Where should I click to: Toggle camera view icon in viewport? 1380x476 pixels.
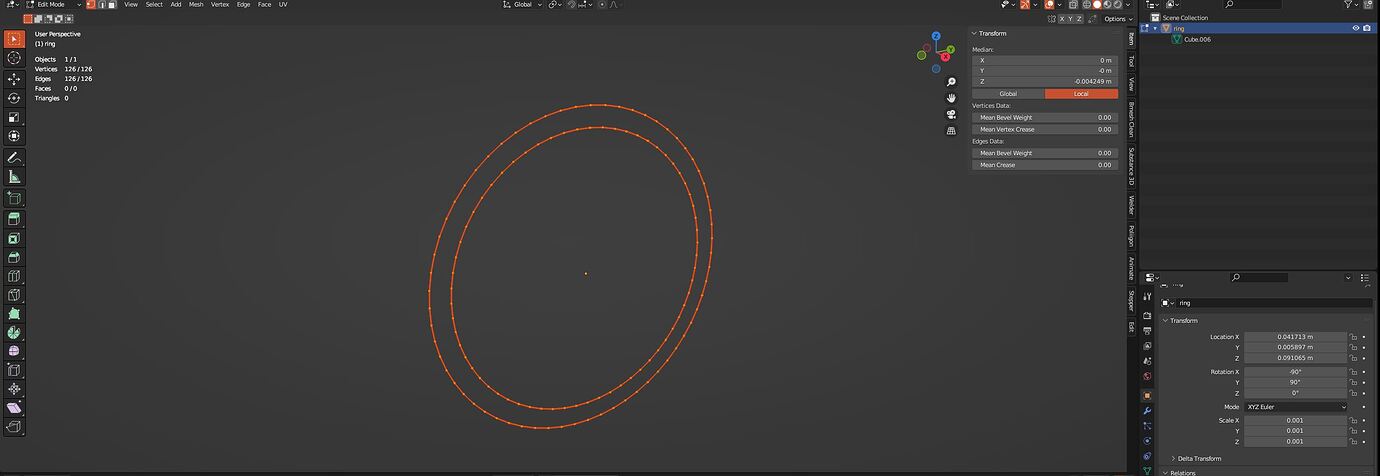click(x=951, y=114)
